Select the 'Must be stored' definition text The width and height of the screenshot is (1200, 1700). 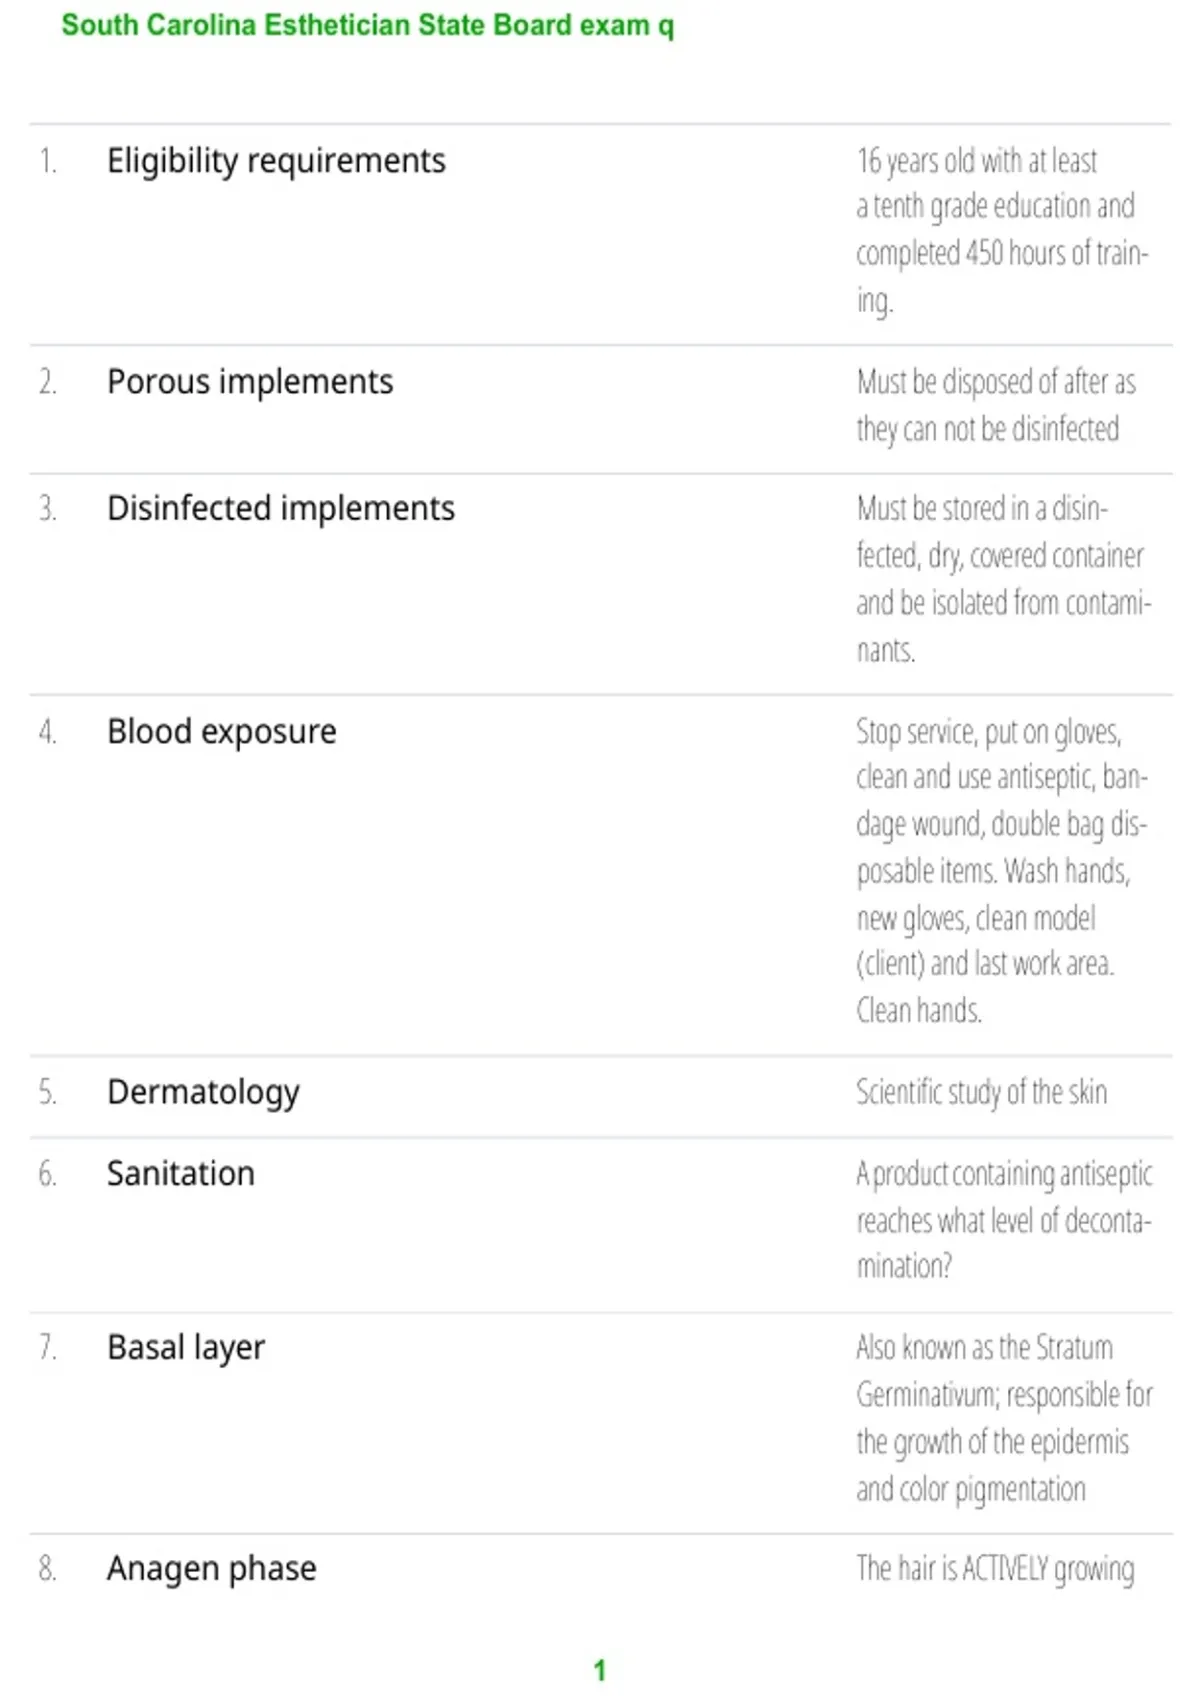pyautogui.click(x=1004, y=579)
